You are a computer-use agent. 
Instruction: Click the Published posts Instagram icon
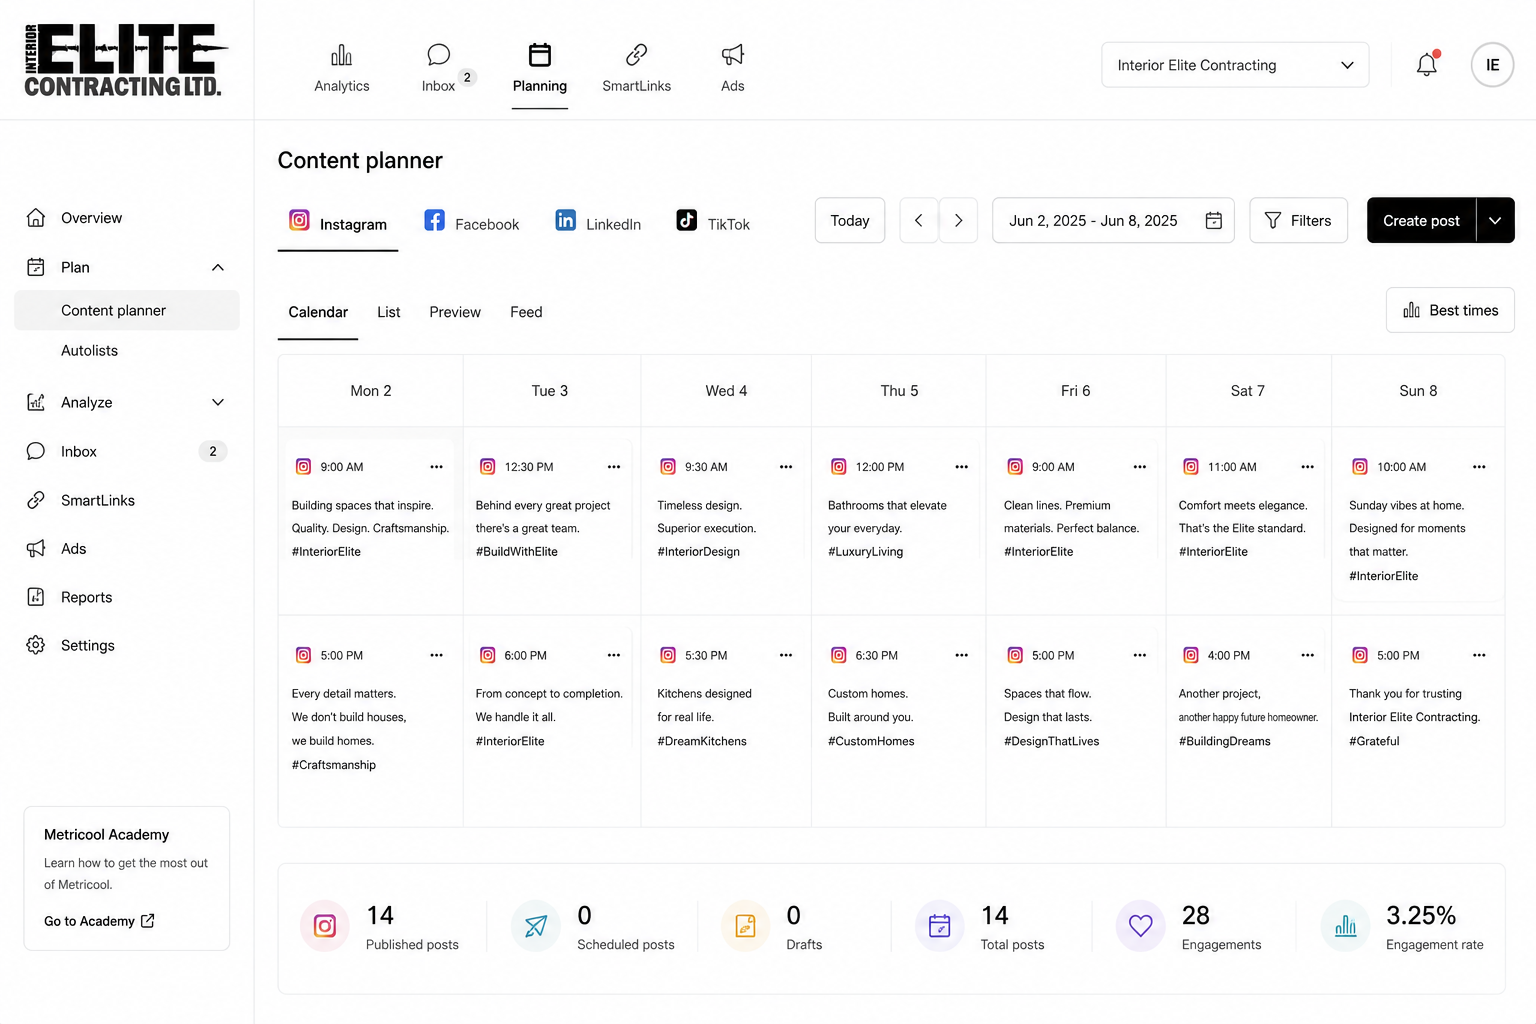[325, 926]
